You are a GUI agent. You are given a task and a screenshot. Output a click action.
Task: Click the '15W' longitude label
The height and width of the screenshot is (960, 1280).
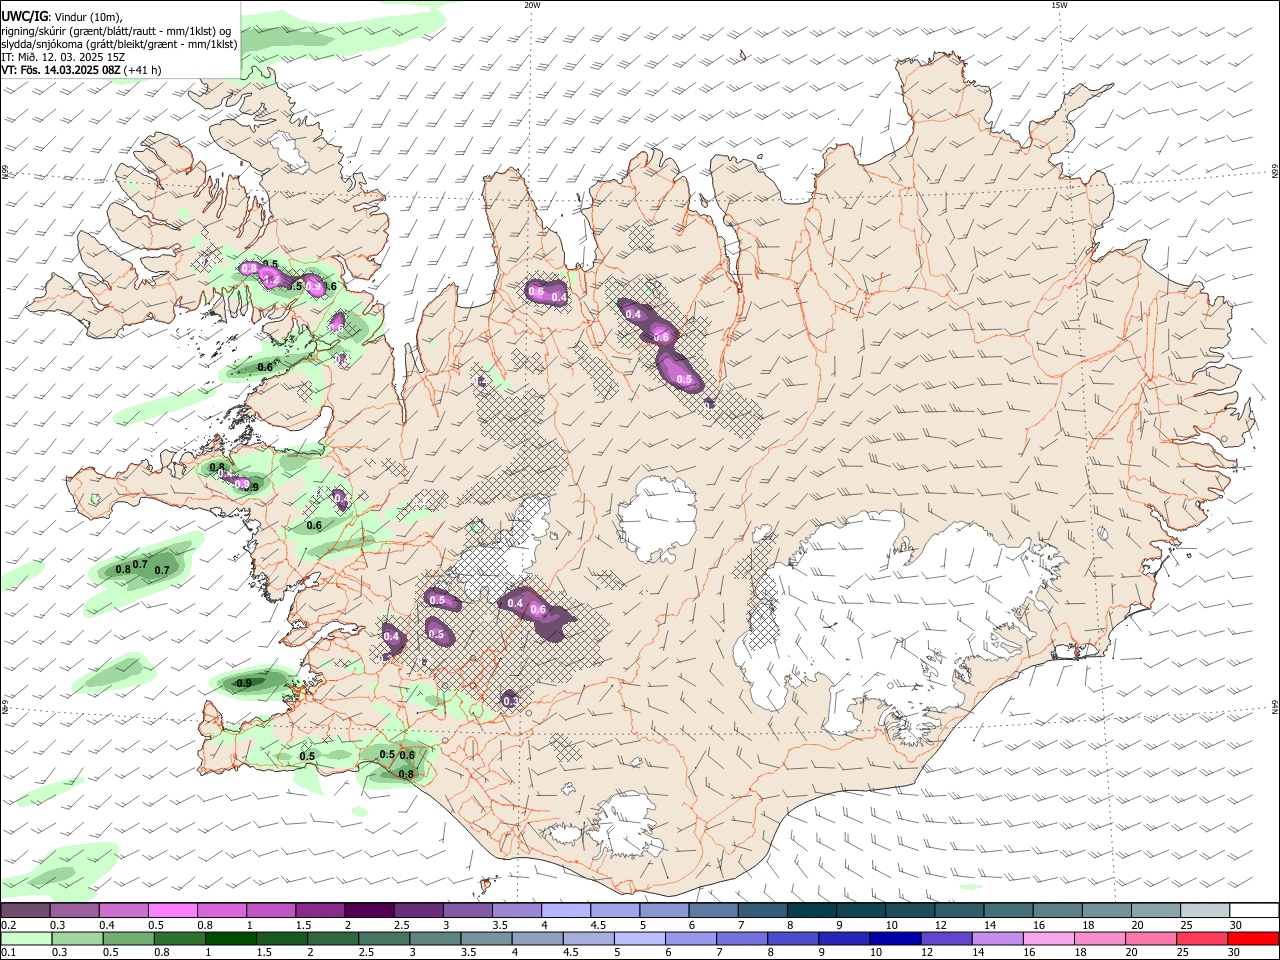click(x=1059, y=5)
